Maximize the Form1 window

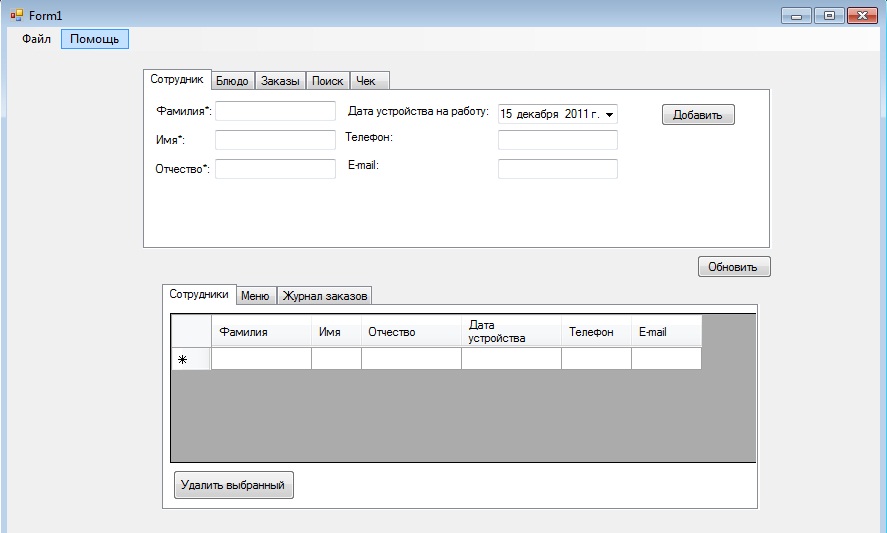tap(829, 15)
